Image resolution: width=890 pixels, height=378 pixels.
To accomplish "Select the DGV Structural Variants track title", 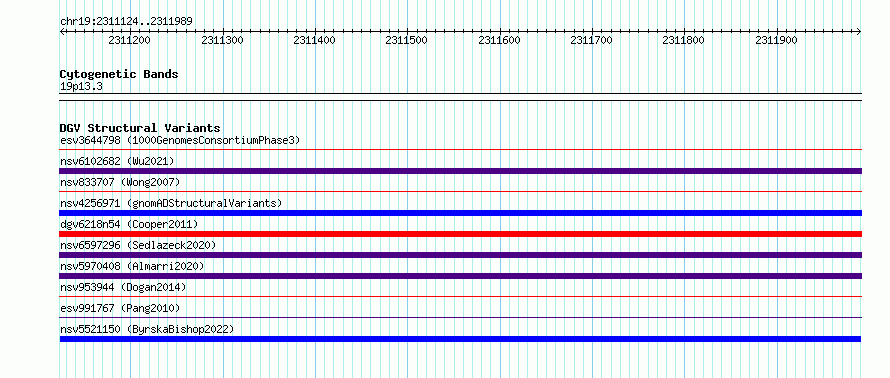I will pos(140,128).
